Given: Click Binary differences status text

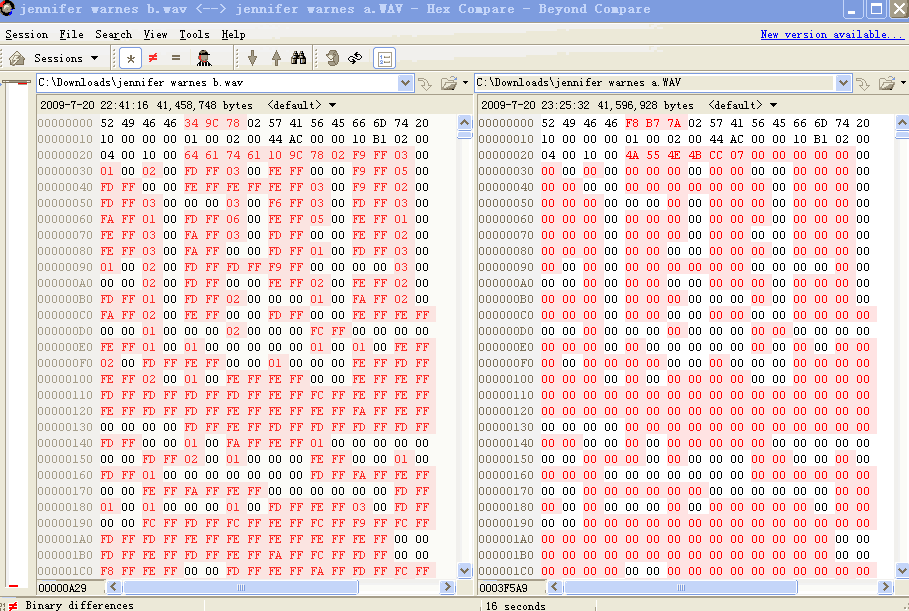Looking at the screenshot, I should (x=79, y=605).
